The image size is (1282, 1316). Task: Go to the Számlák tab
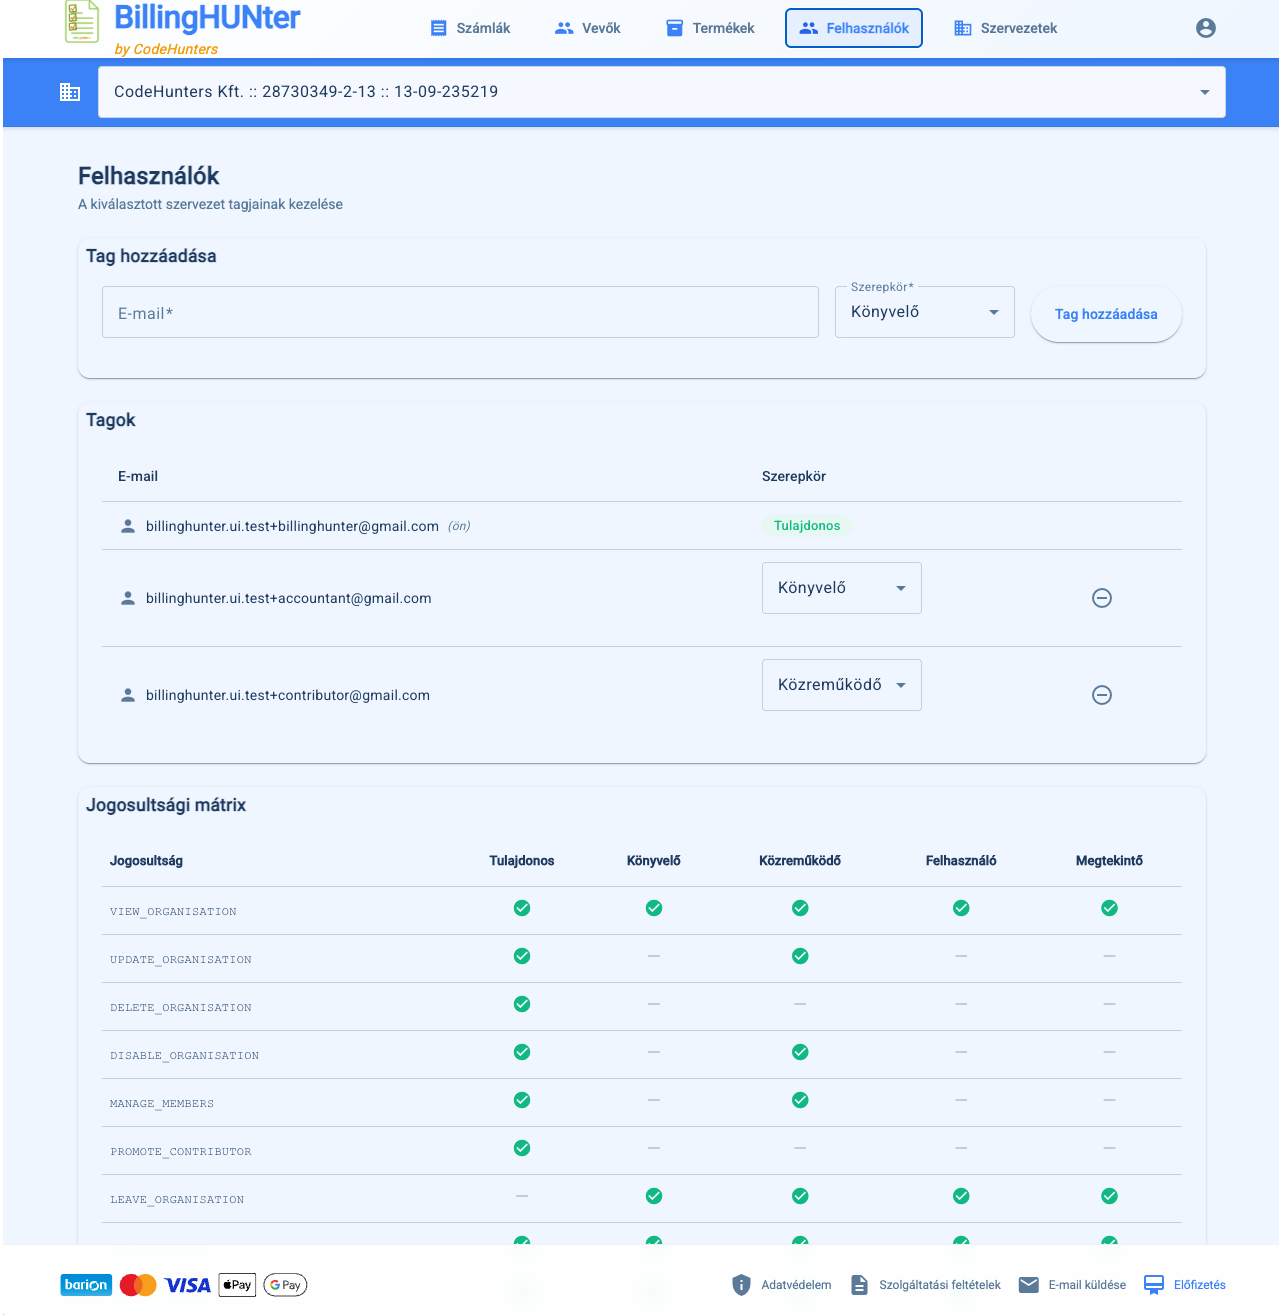(470, 28)
